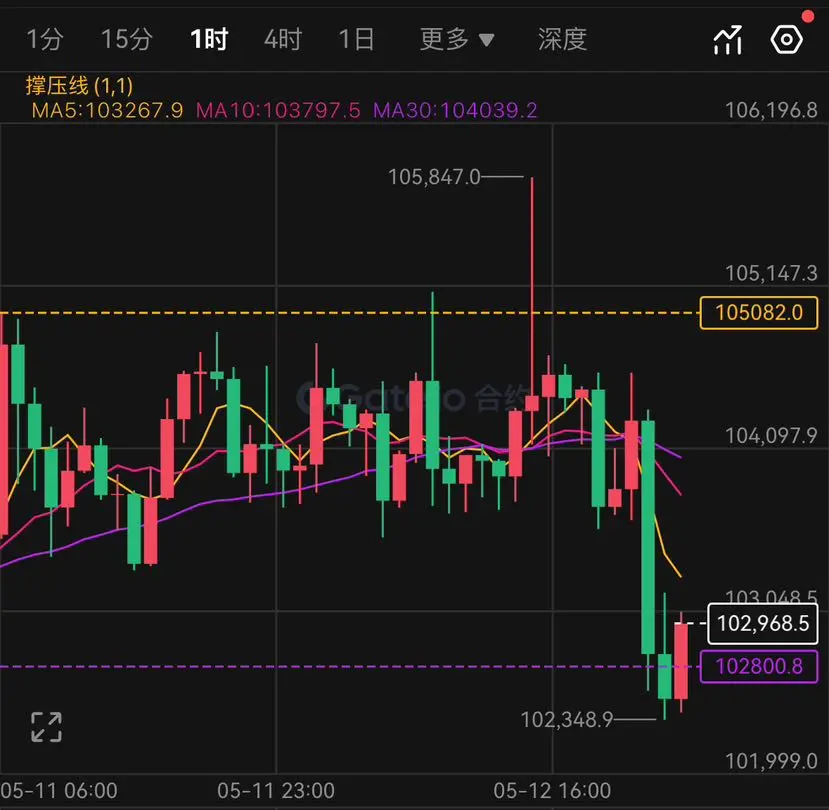Select the 102800.8 support line label
The width and height of the screenshot is (829, 810).
click(759, 666)
